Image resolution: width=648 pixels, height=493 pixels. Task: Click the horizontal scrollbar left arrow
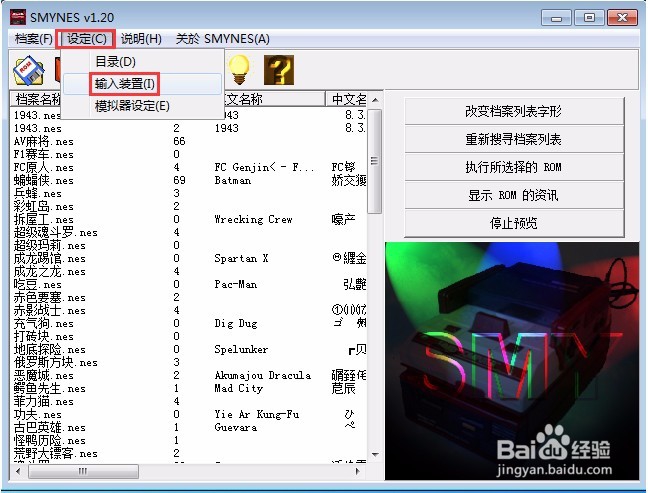tap(18, 471)
